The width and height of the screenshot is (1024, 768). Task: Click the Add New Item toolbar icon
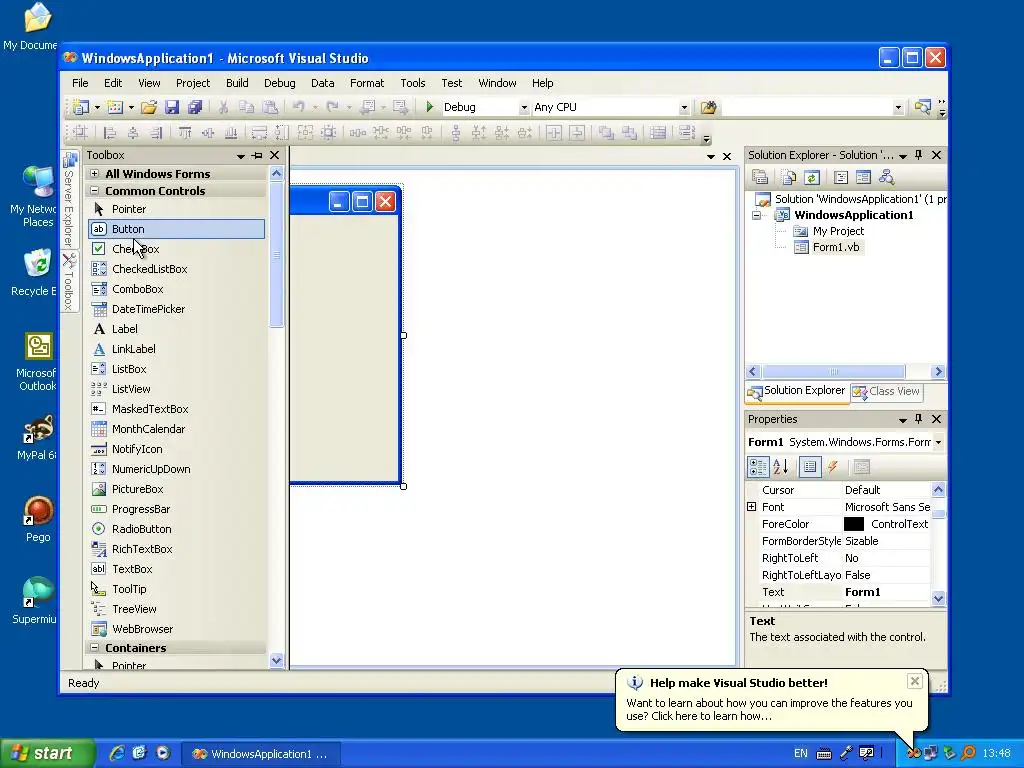[x=115, y=107]
